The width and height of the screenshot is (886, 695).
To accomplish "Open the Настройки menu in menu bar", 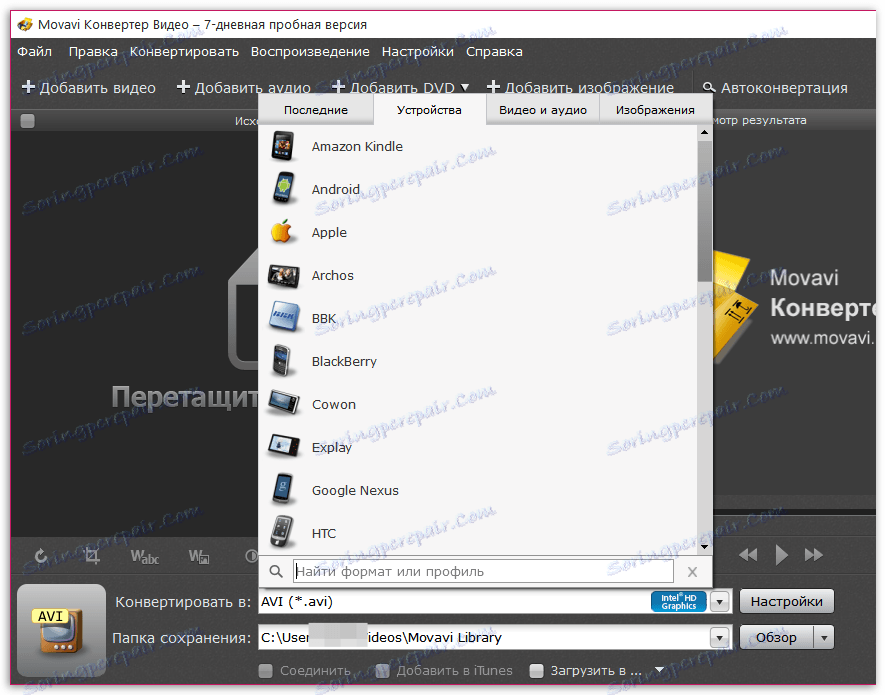I will point(418,52).
